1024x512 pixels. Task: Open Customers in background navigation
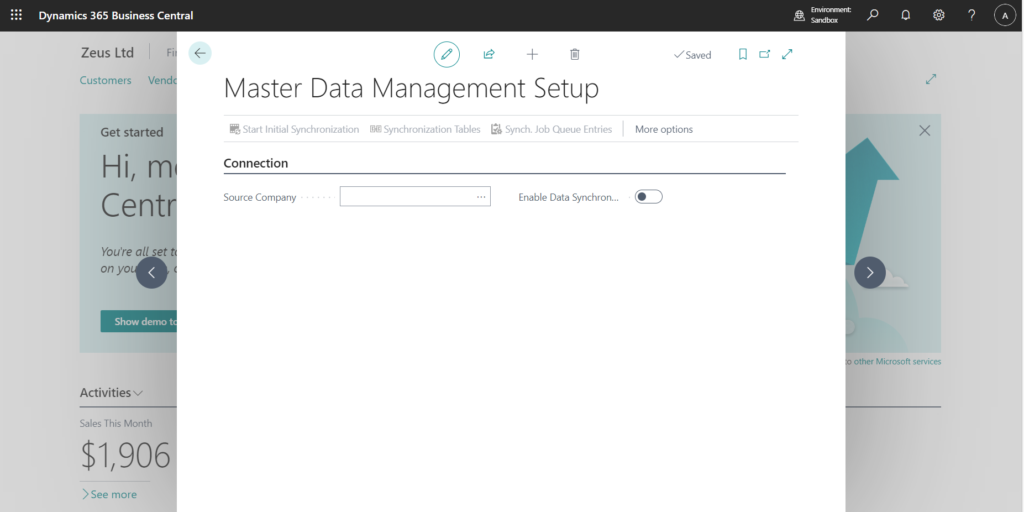click(105, 80)
